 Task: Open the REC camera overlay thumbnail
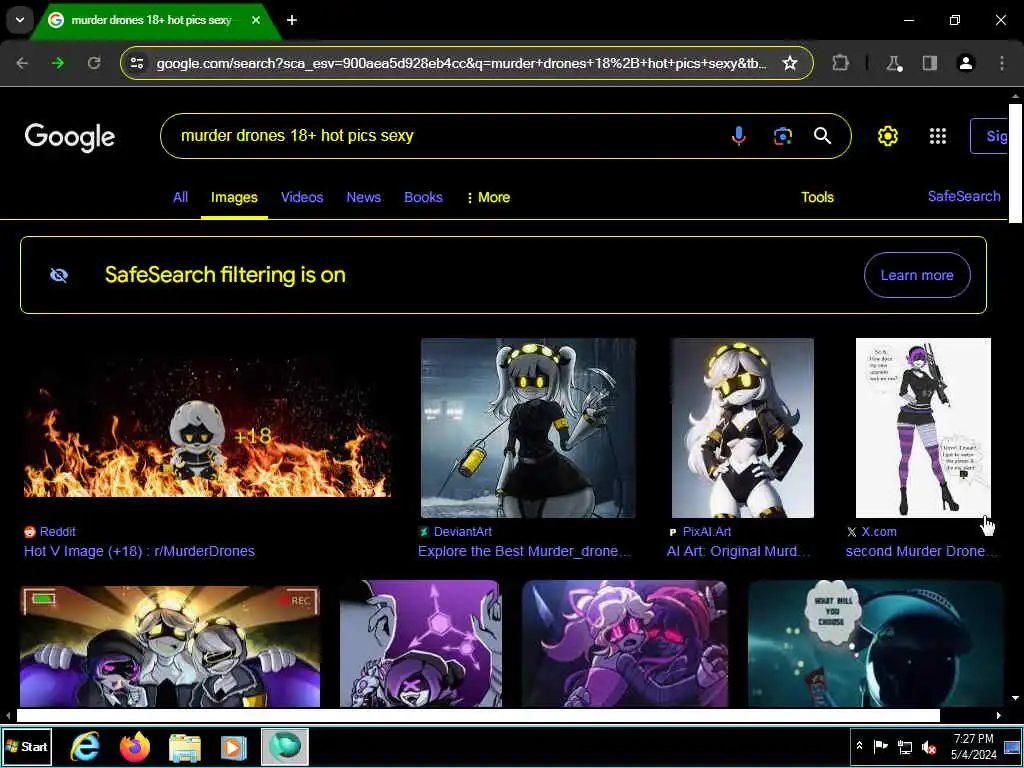[170, 646]
